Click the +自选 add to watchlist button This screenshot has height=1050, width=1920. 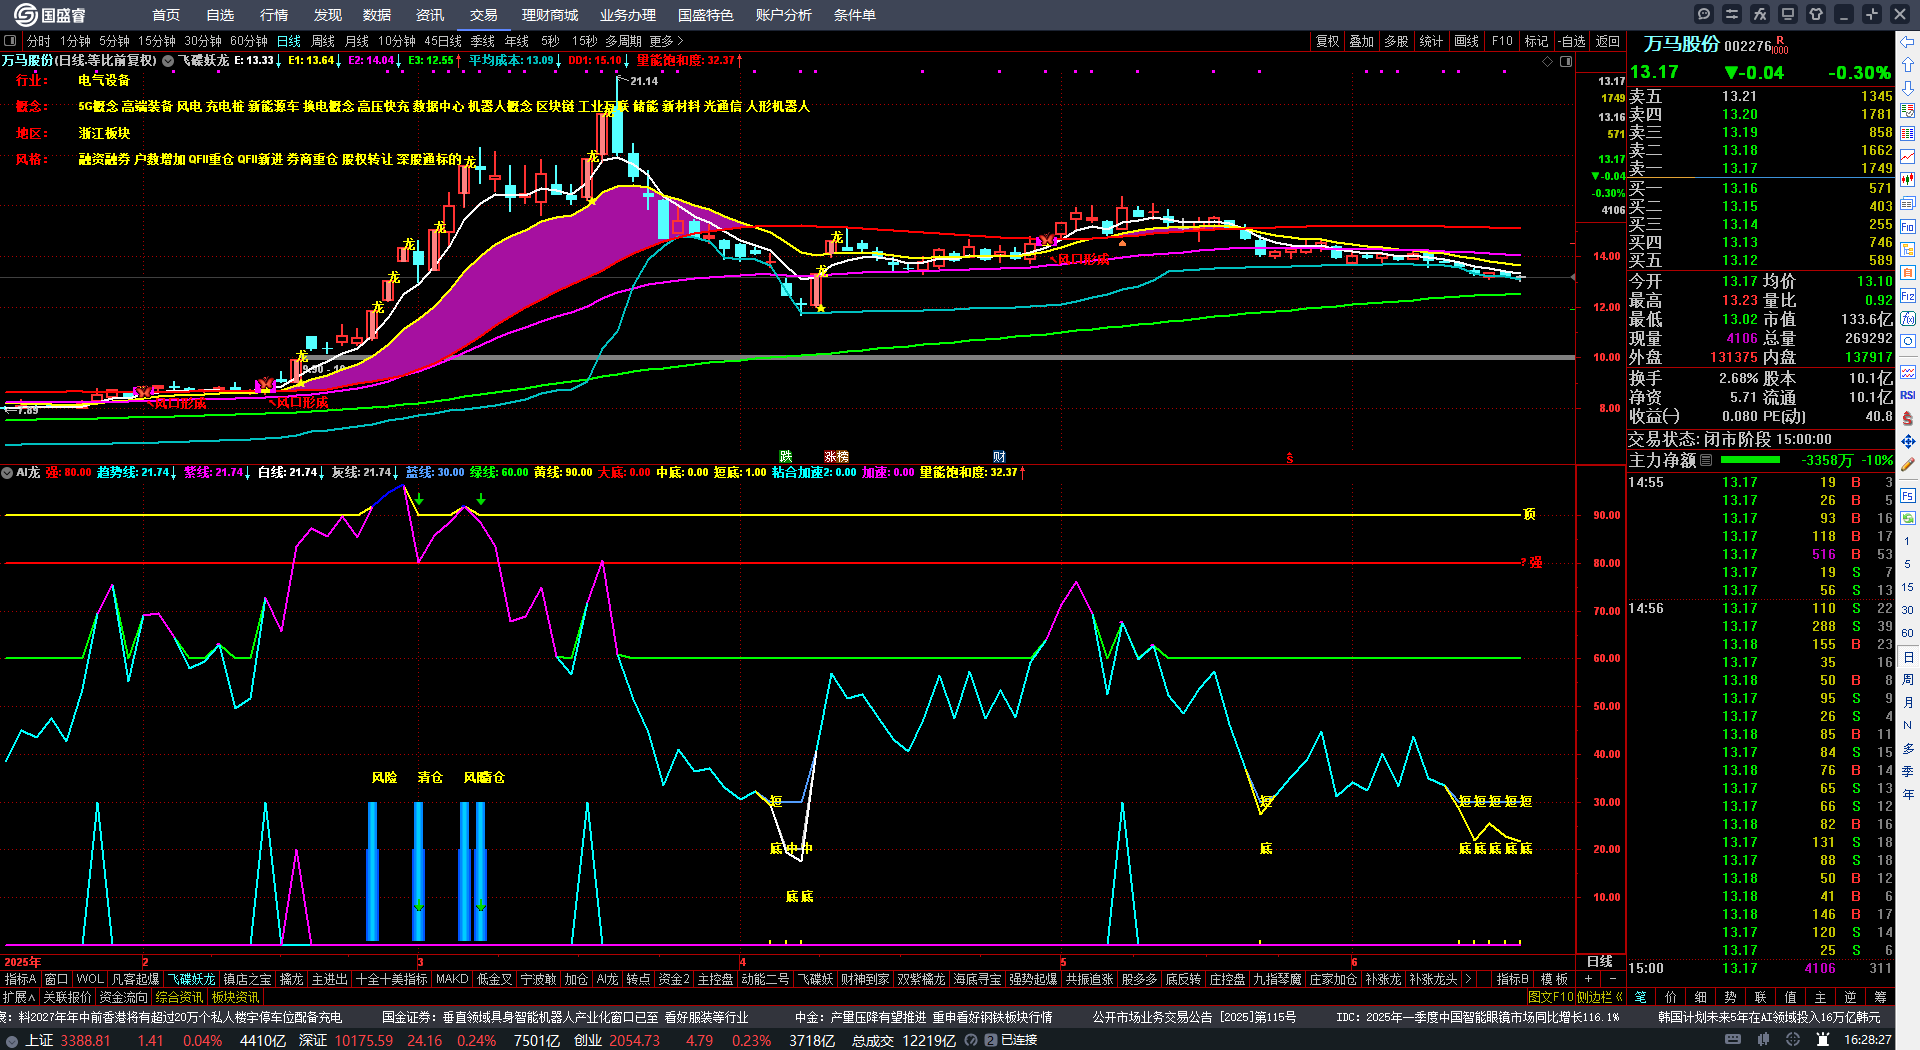click(x=1572, y=41)
